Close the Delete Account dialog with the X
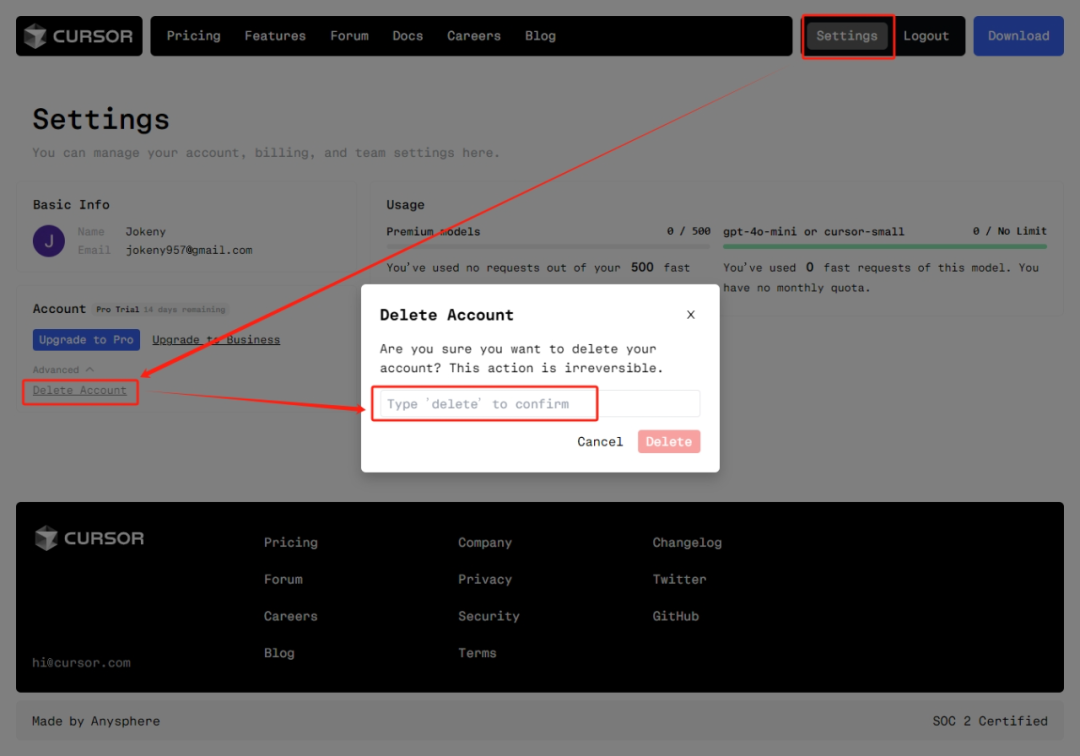1080x756 pixels. pyautogui.click(x=690, y=315)
